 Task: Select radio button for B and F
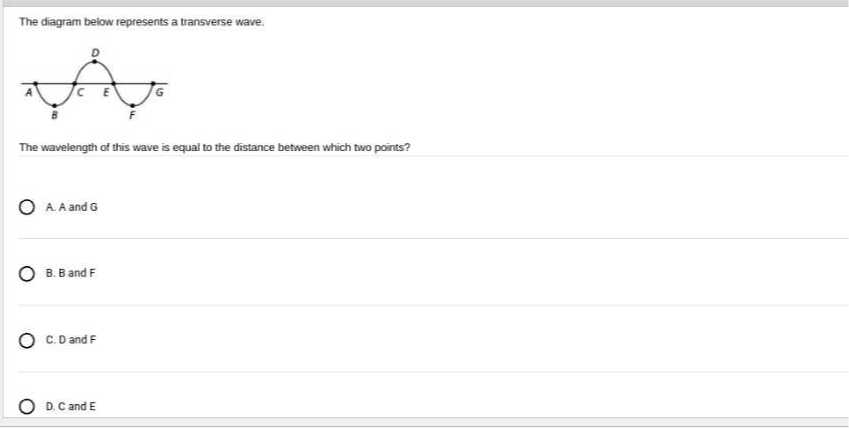pyautogui.click(x=27, y=274)
